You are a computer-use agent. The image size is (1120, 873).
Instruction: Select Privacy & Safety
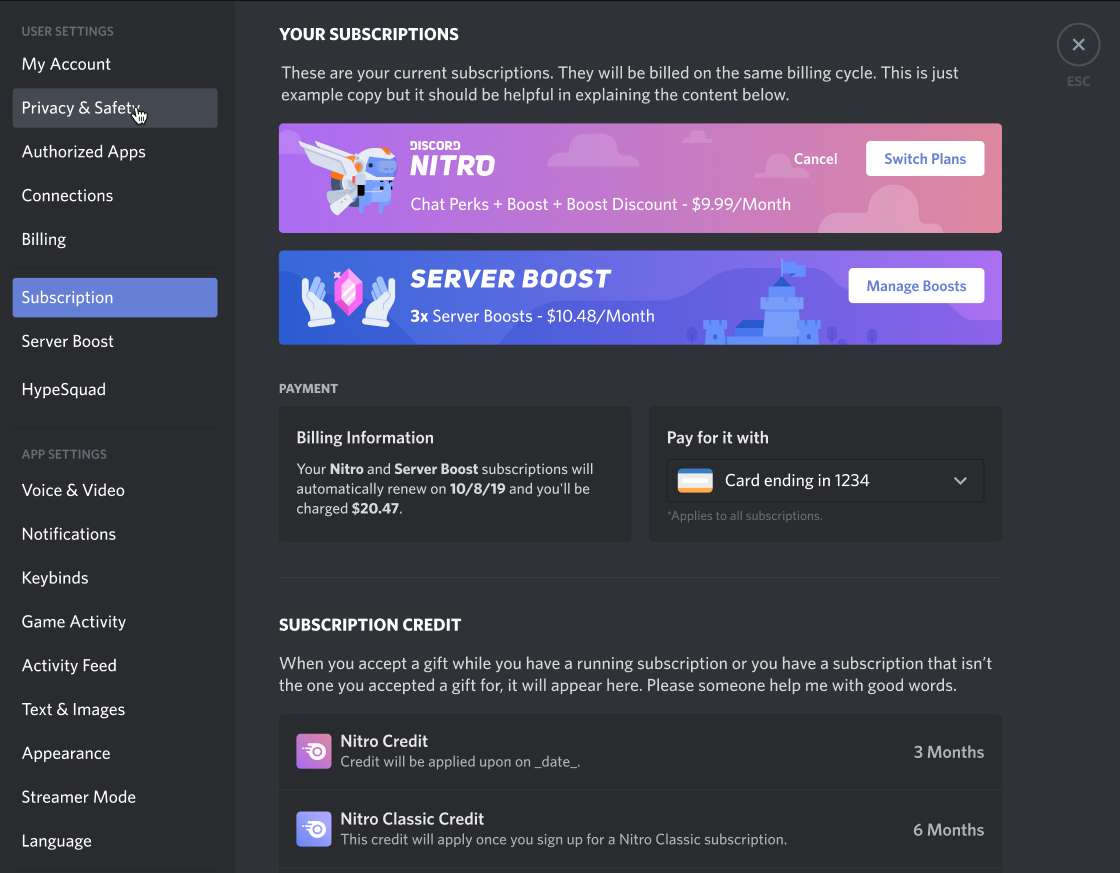click(80, 108)
